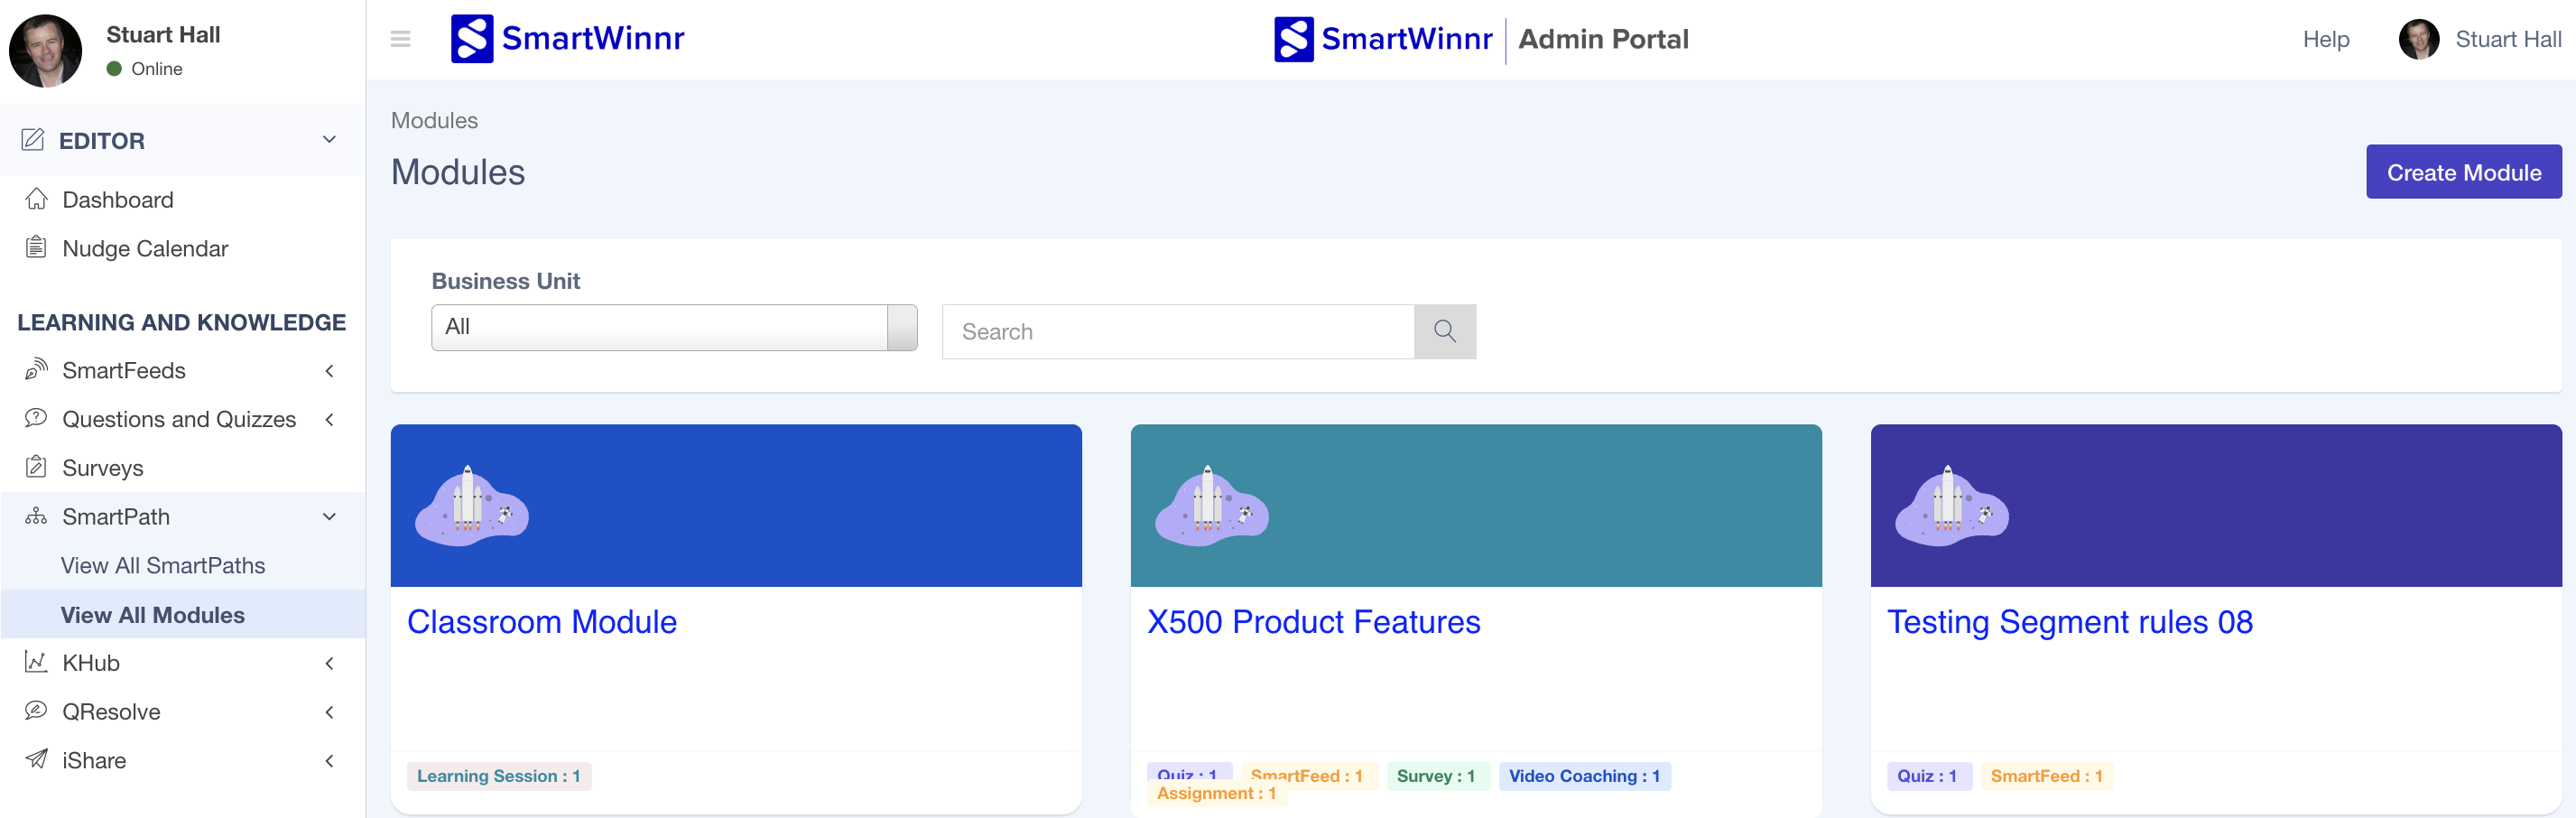
Task: Click the Dashboard home icon
Action: tap(36, 199)
